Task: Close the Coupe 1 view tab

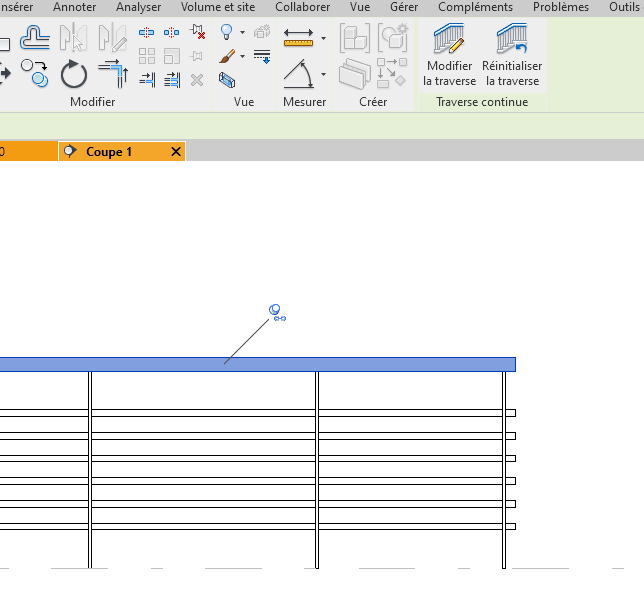Action: click(176, 152)
